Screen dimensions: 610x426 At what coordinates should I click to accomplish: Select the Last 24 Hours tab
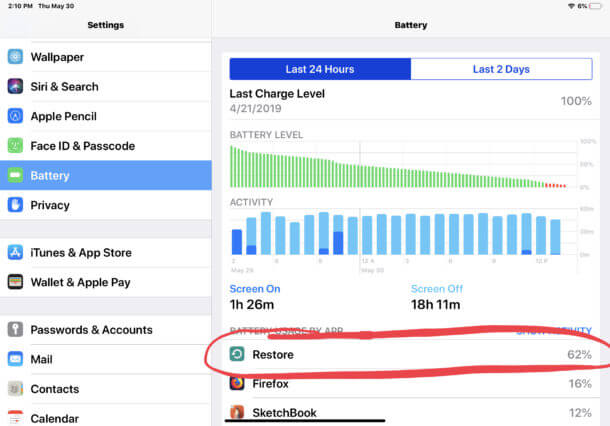click(320, 69)
